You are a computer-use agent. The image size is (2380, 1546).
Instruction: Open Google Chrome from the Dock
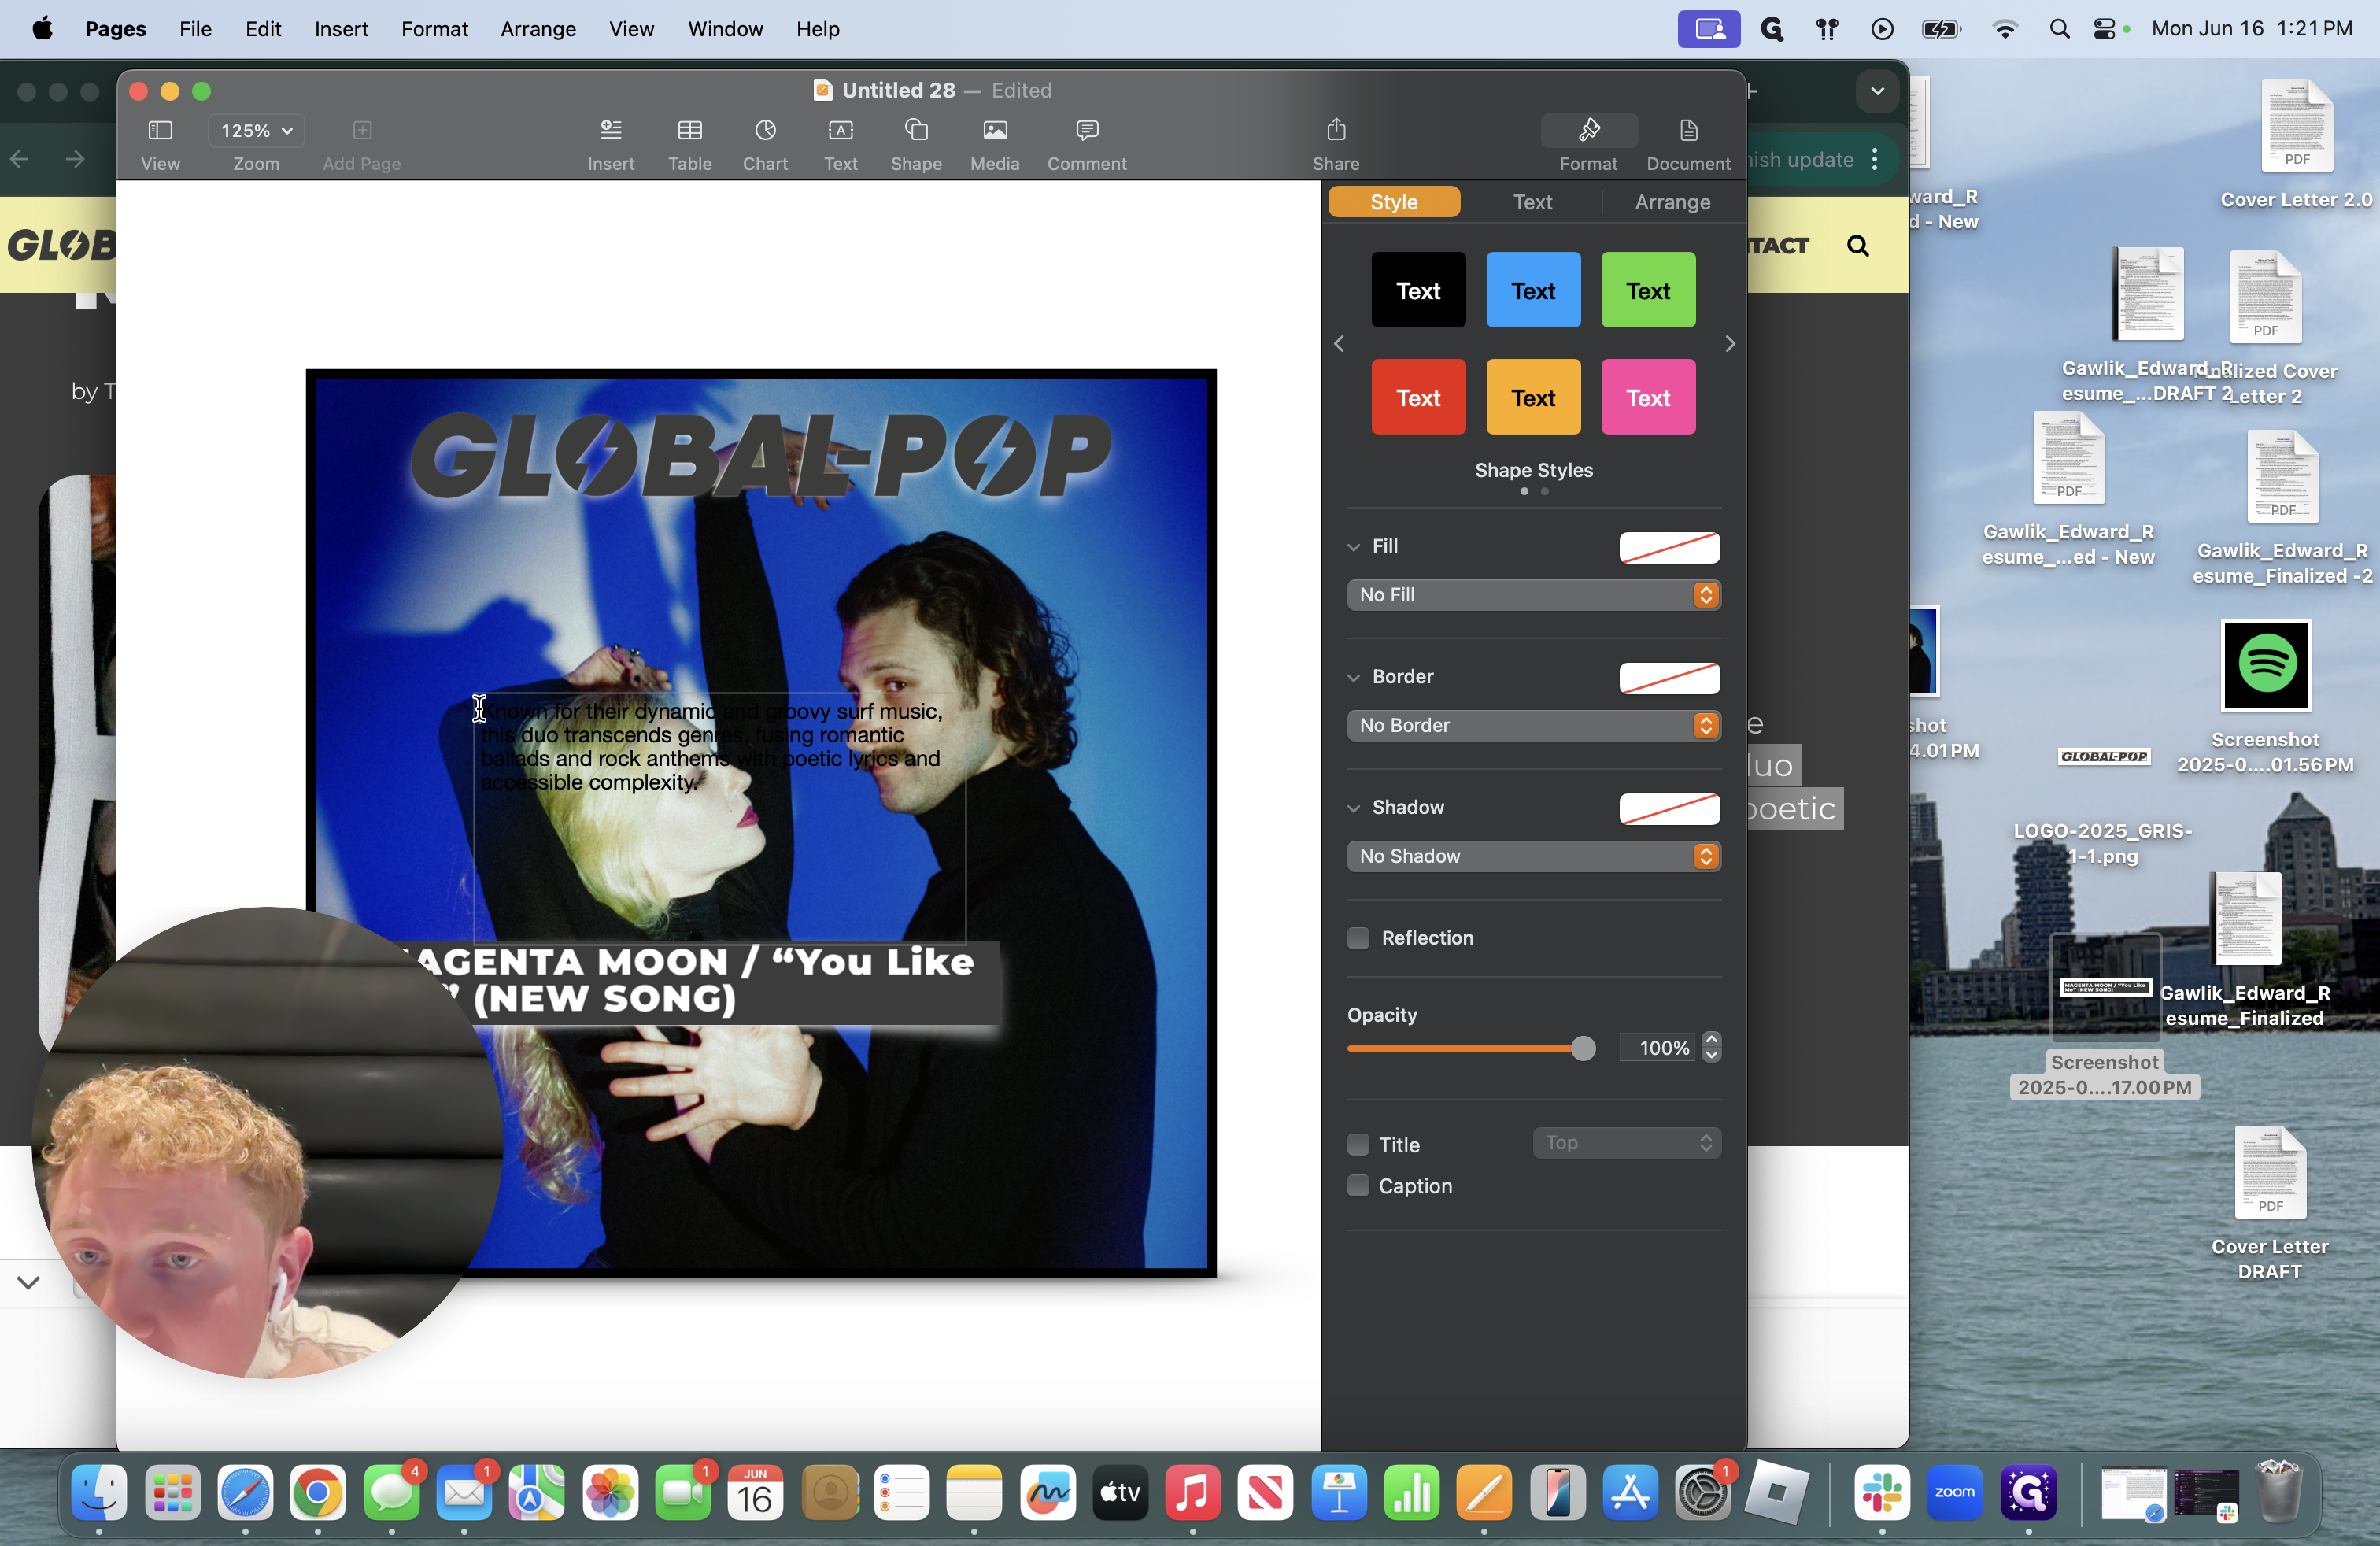pyautogui.click(x=318, y=1493)
